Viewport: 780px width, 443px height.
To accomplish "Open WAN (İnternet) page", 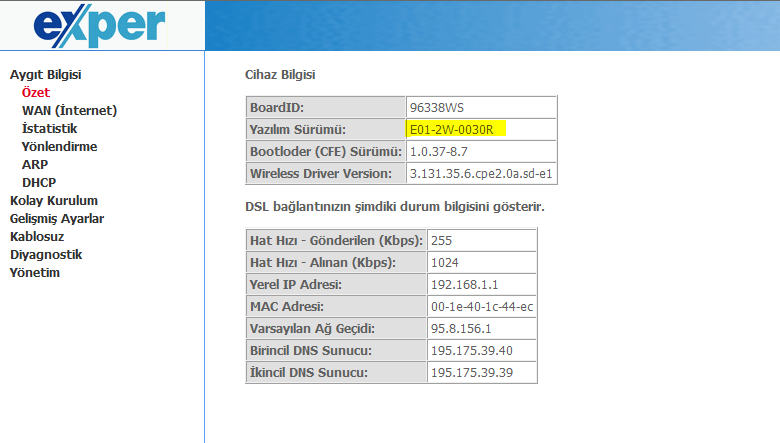I will (x=70, y=110).
